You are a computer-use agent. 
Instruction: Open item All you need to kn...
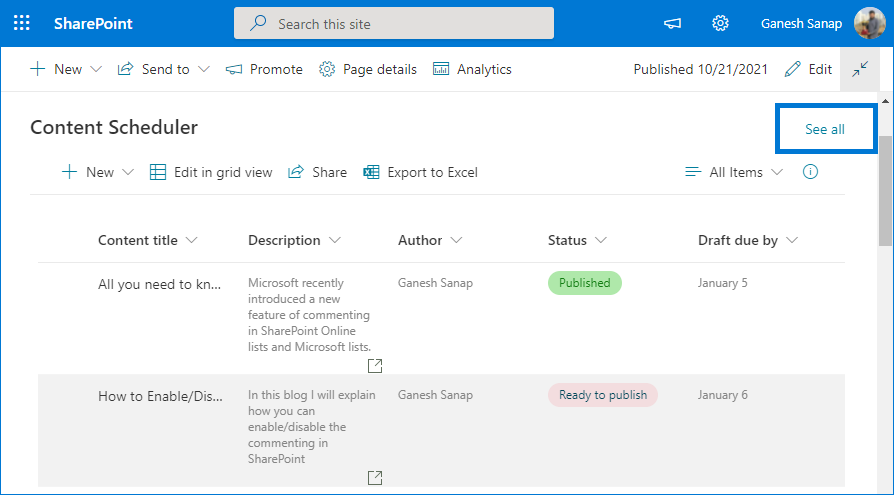click(x=160, y=284)
